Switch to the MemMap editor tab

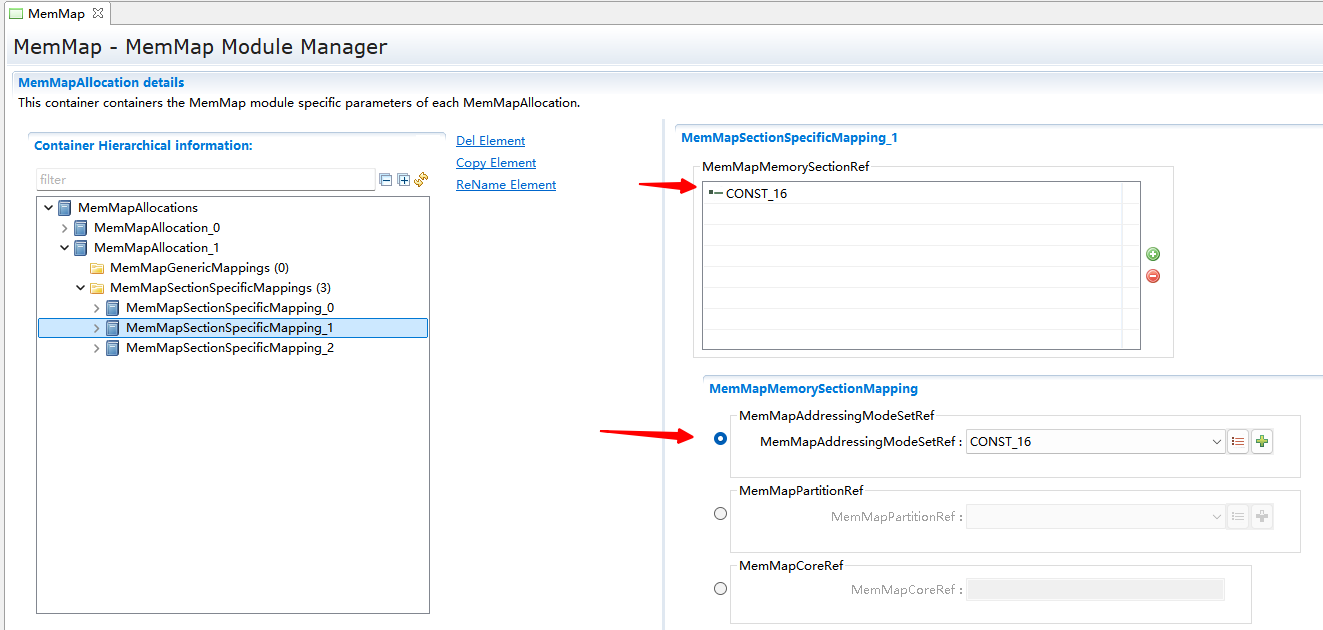tap(55, 14)
